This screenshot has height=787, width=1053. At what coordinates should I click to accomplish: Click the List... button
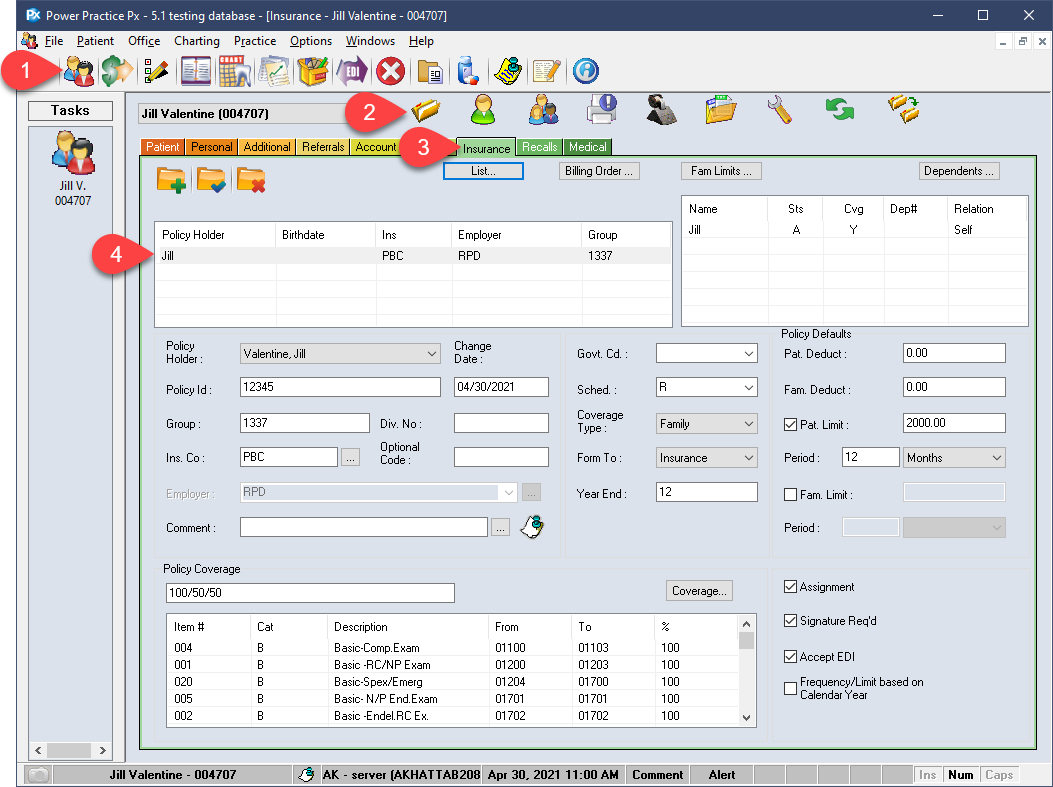pyautogui.click(x=484, y=171)
